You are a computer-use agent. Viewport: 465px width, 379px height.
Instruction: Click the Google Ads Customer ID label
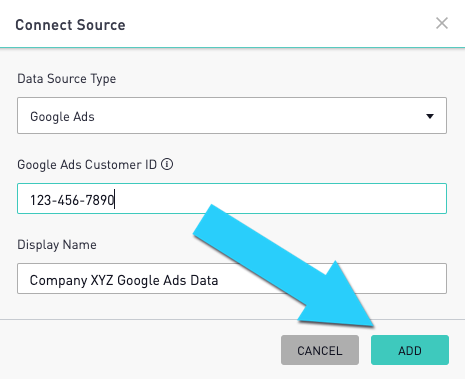point(87,165)
